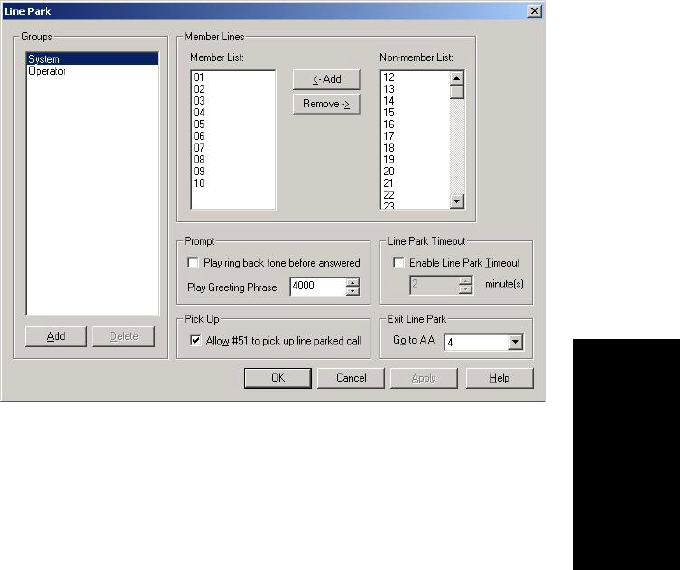Viewport: 680px width, 570px height.
Task: Increase the Play Greeting Phrase value
Action: [x=353, y=282]
